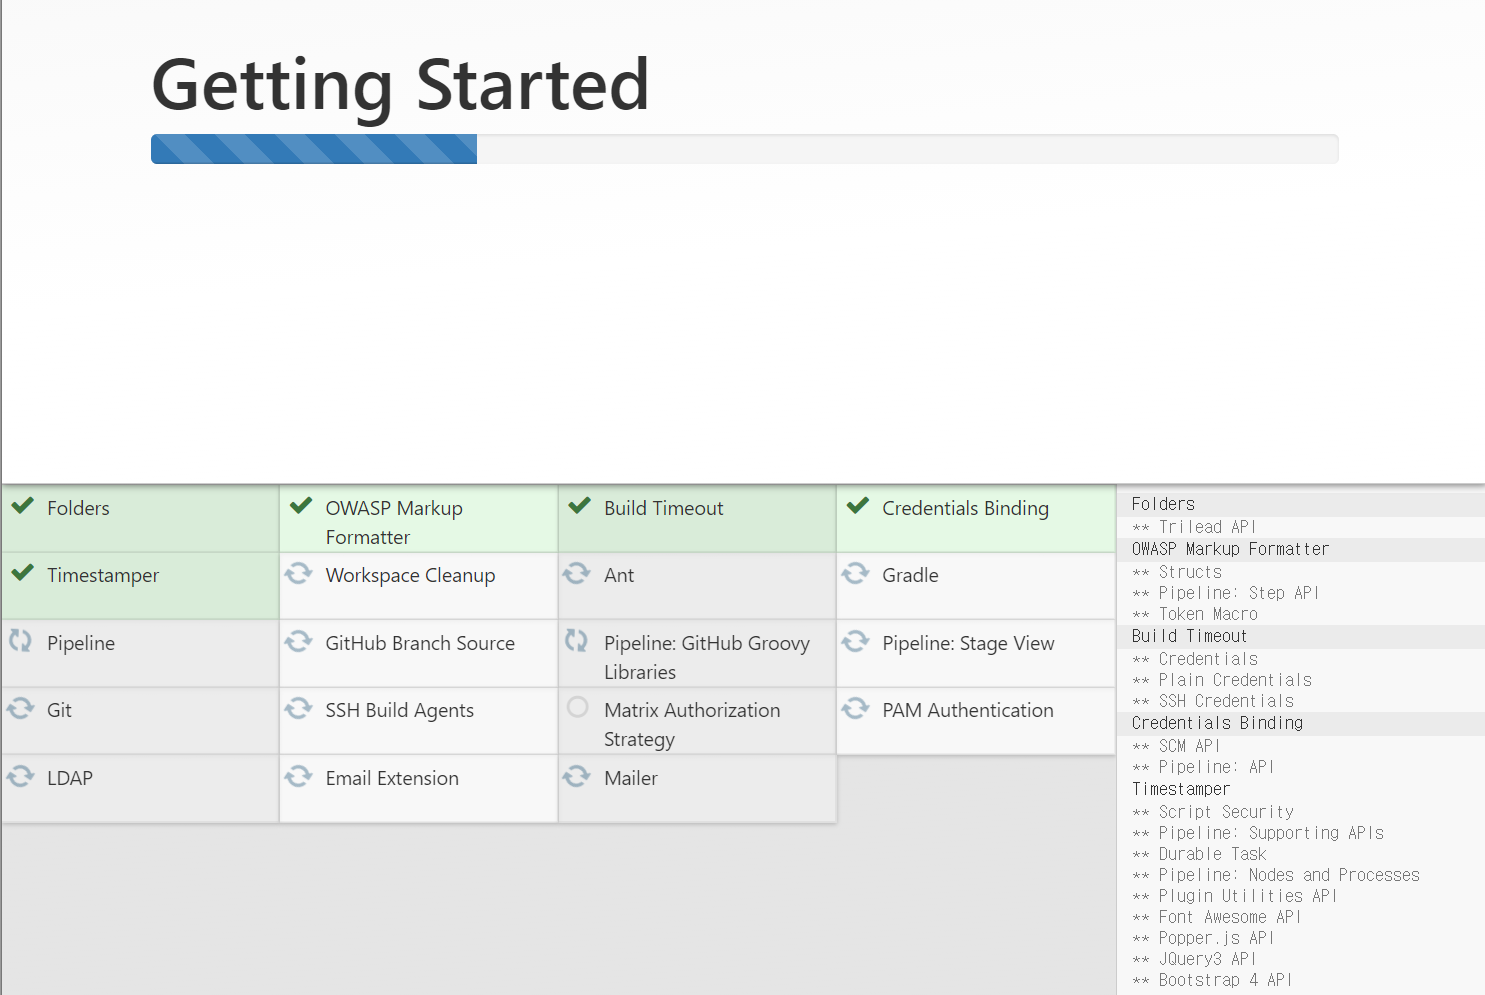
Task: Click the LDAP plugin label
Action: click(x=70, y=778)
